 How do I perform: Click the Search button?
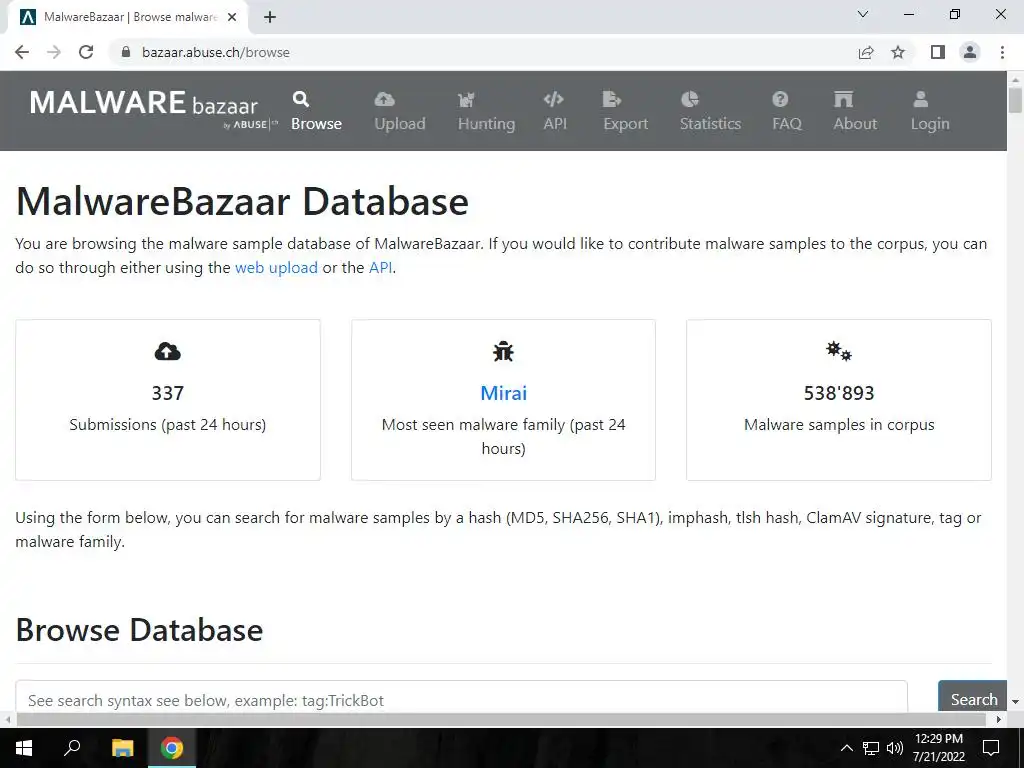click(x=972, y=696)
